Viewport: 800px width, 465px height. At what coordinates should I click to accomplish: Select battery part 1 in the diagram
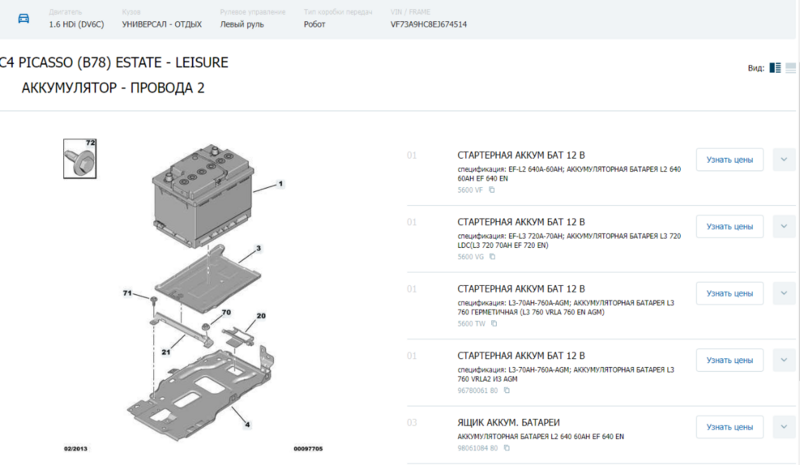pyautogui.click(x=282, y=184)
